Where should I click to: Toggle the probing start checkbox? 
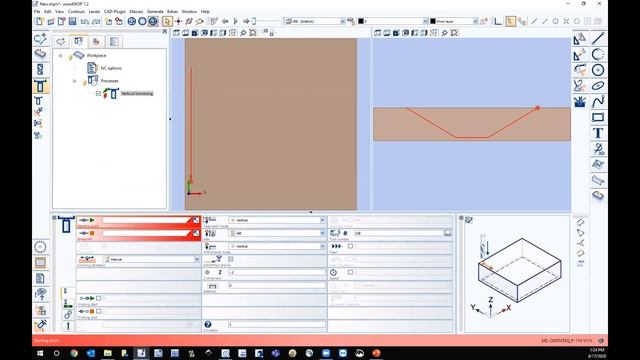(98, 298)
